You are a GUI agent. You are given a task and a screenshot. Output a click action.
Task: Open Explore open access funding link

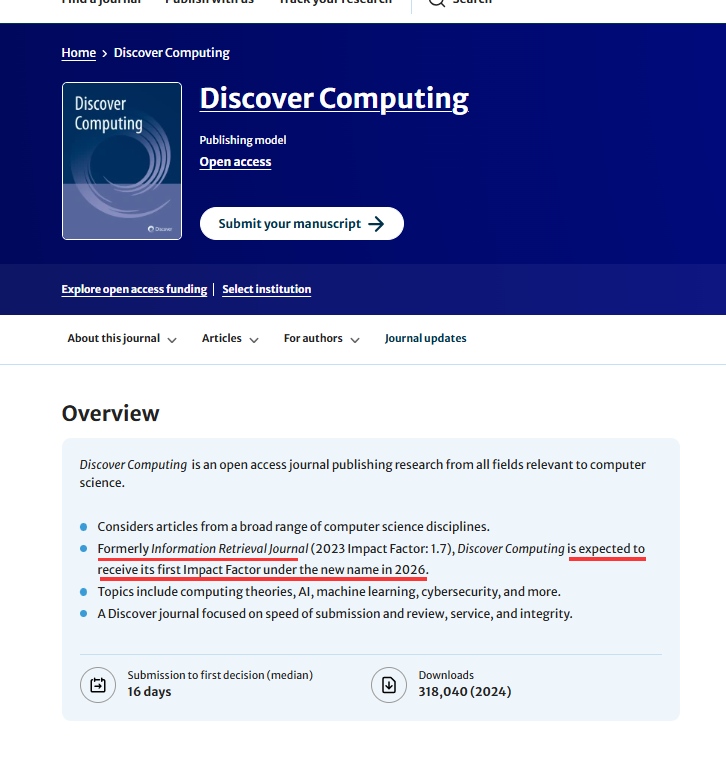click(134, 289)
